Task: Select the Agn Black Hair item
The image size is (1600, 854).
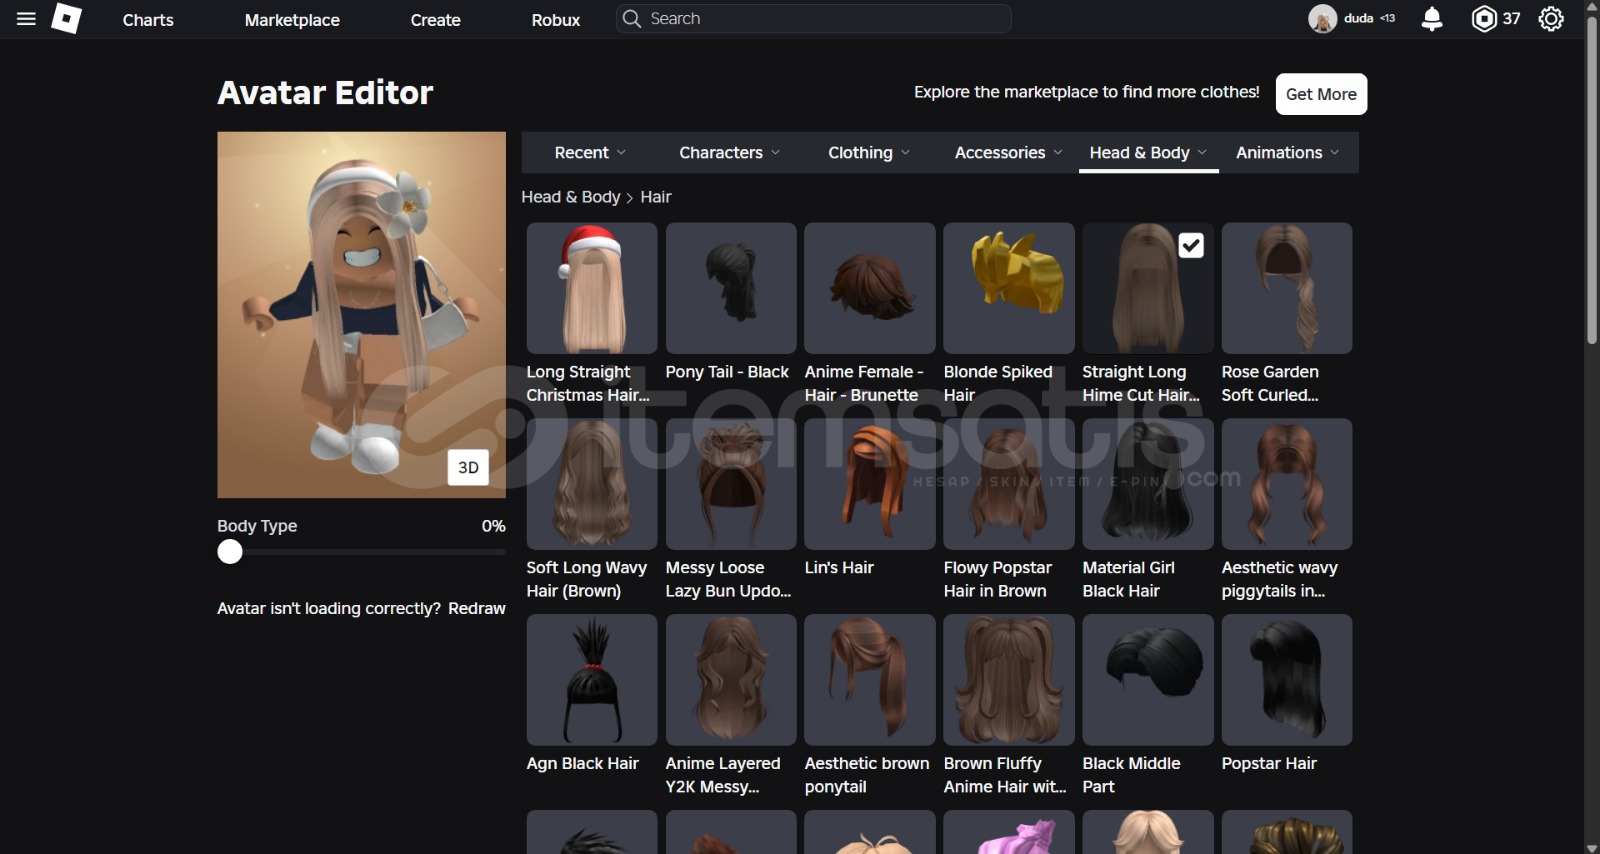Action: 592,680
